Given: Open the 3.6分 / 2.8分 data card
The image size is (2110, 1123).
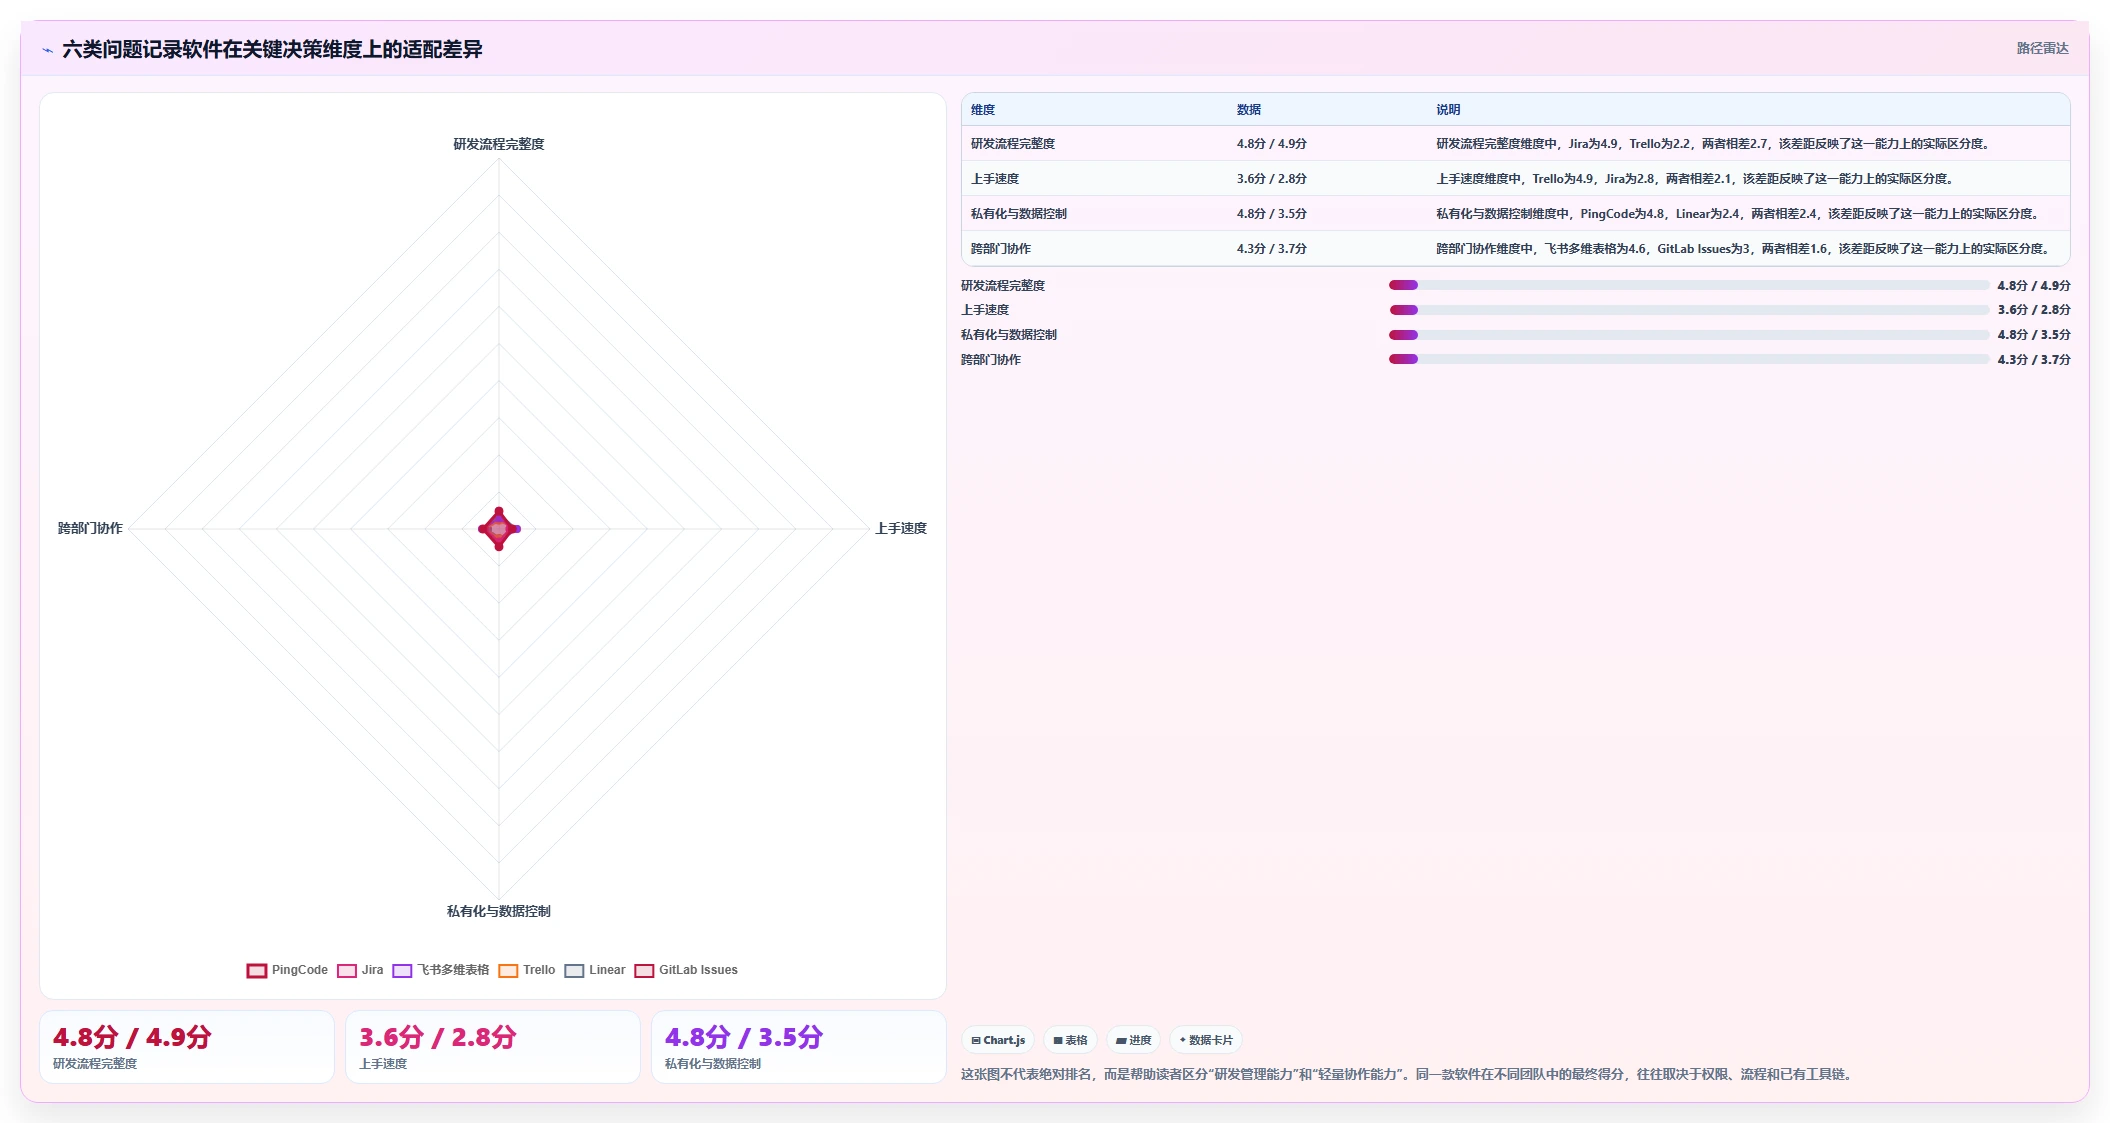Looking at the screenshot, I should (493, 1047).
